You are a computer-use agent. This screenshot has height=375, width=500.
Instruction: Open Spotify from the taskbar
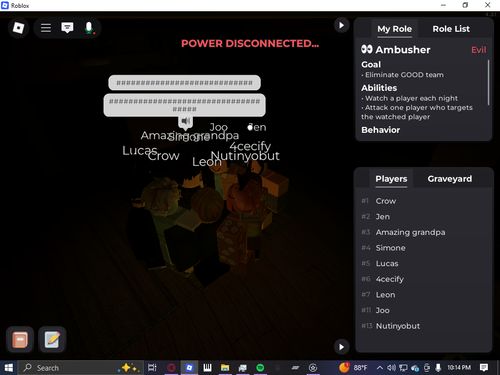260,368
